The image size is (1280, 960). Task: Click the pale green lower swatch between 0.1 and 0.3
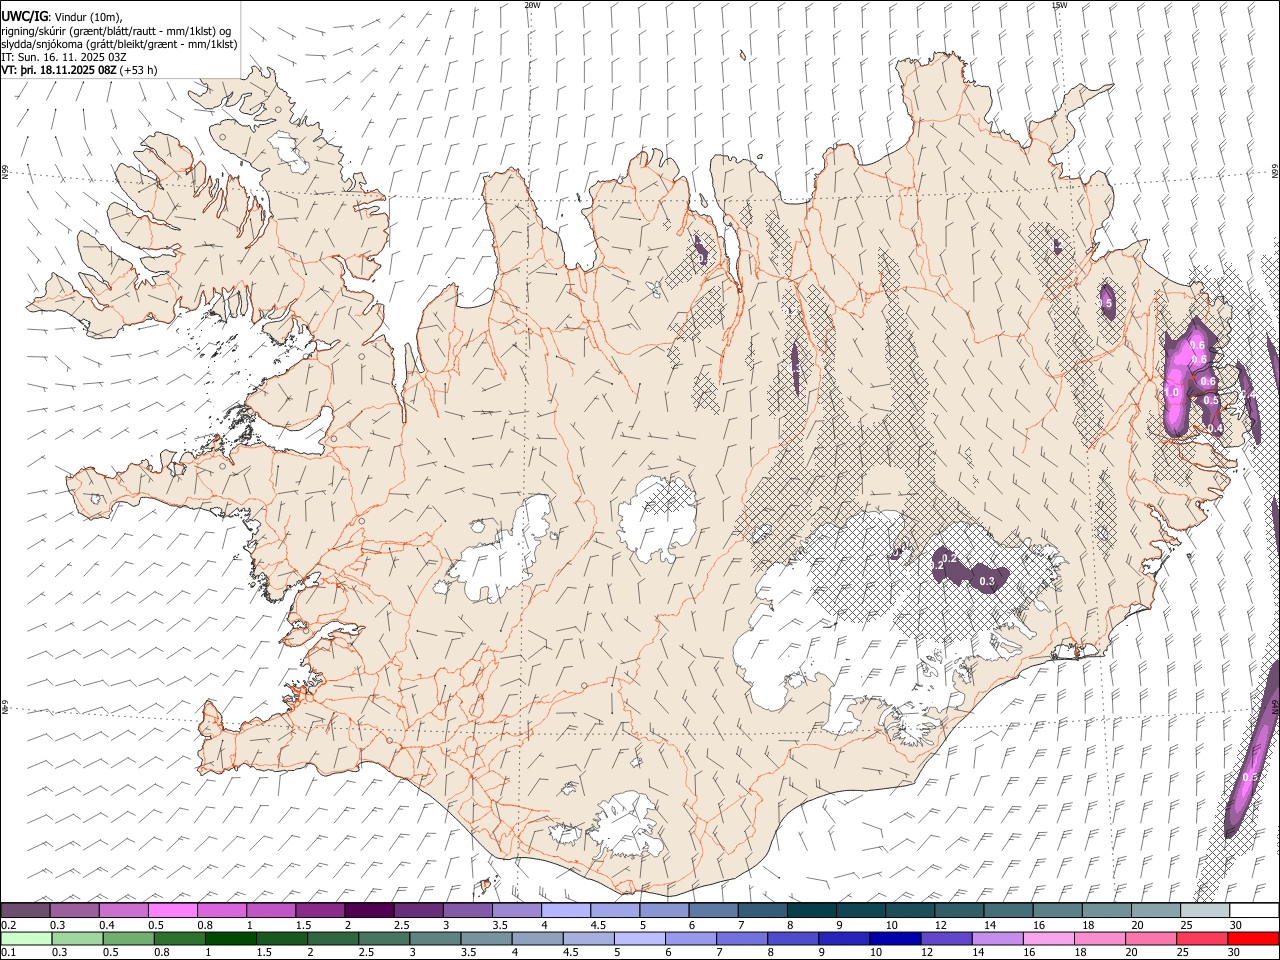click(26, 938)
